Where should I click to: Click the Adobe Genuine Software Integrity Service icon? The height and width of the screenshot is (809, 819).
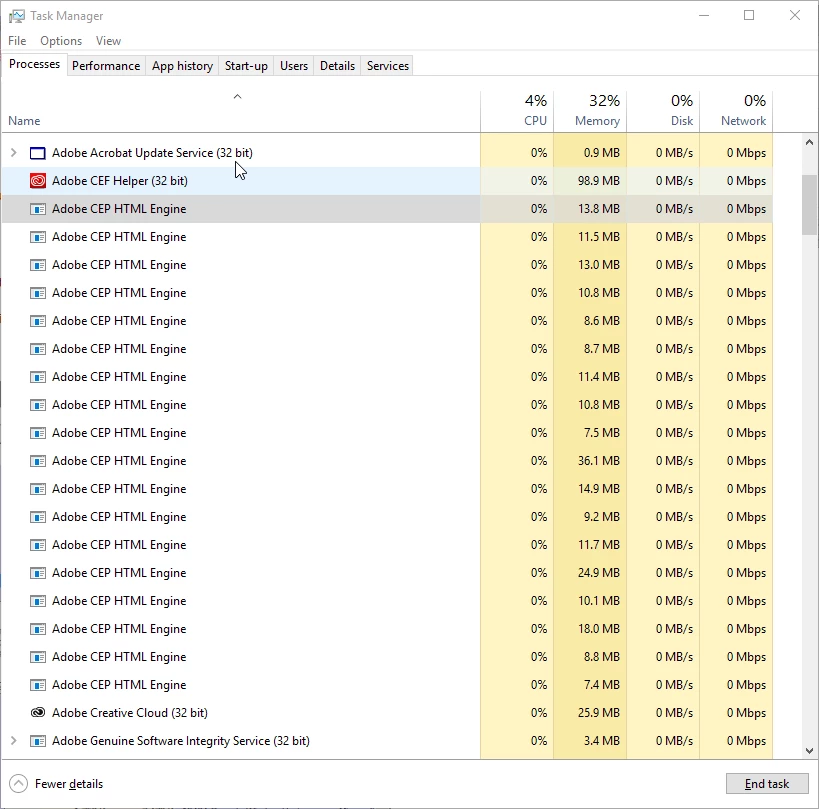[x=38, y=741]
